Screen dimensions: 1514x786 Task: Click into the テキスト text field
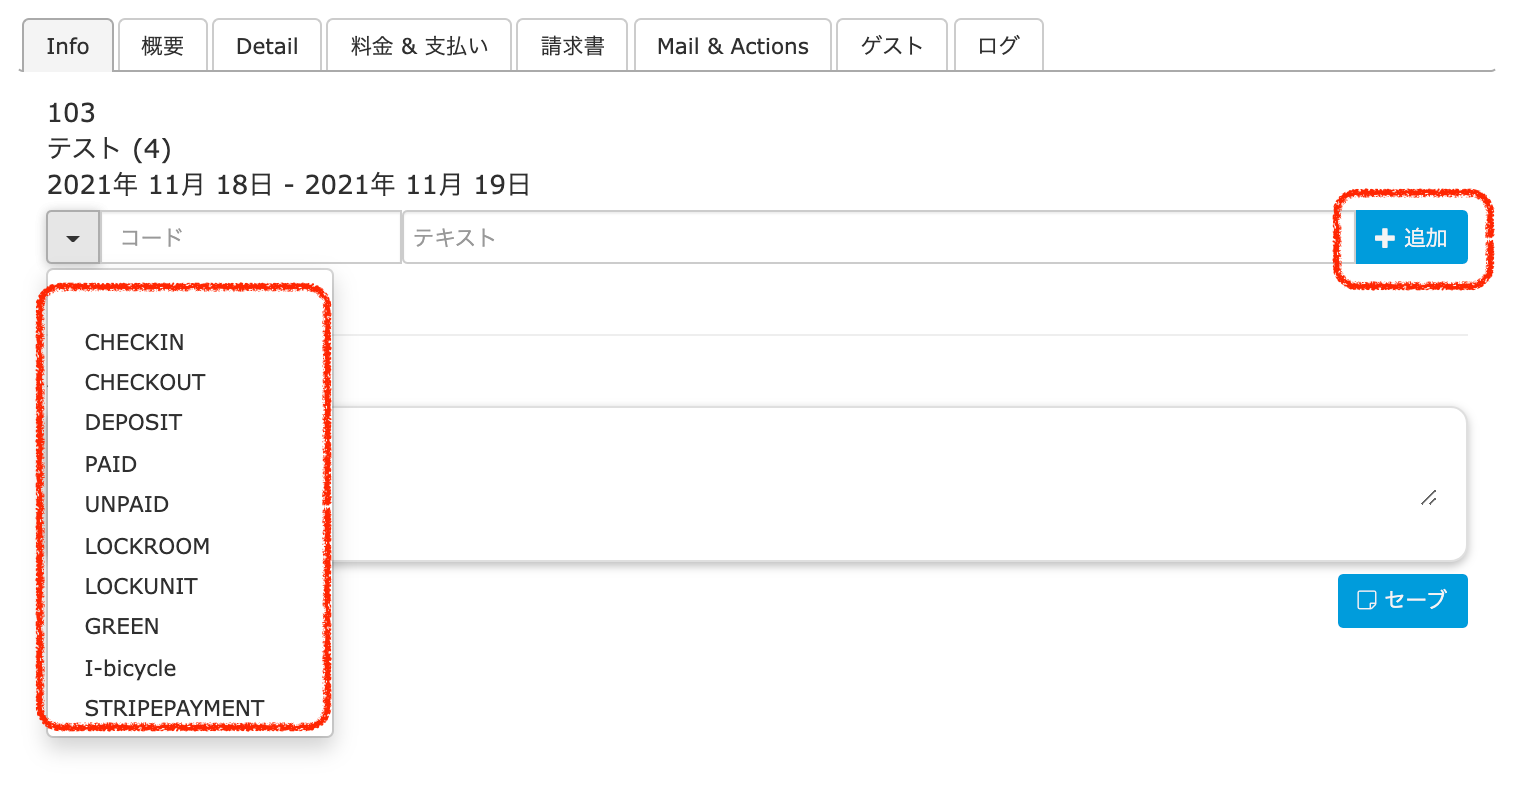point(866,238)
